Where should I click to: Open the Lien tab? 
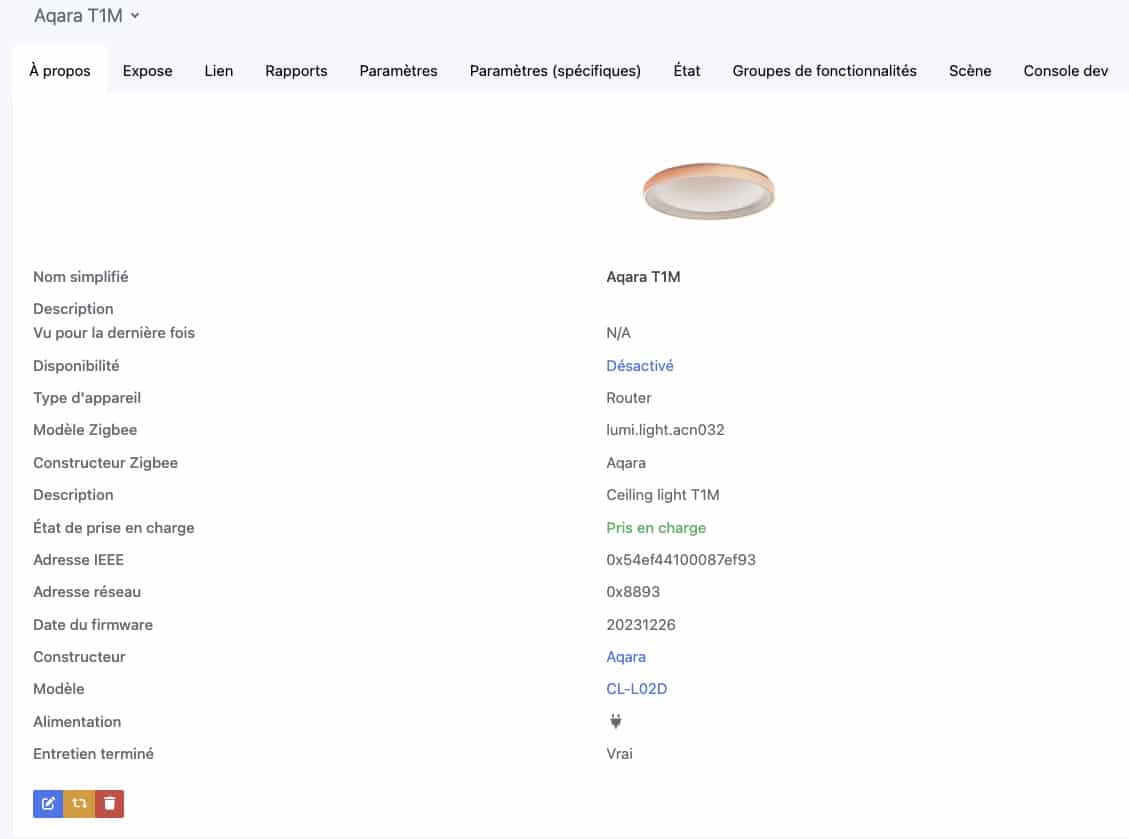219,71
